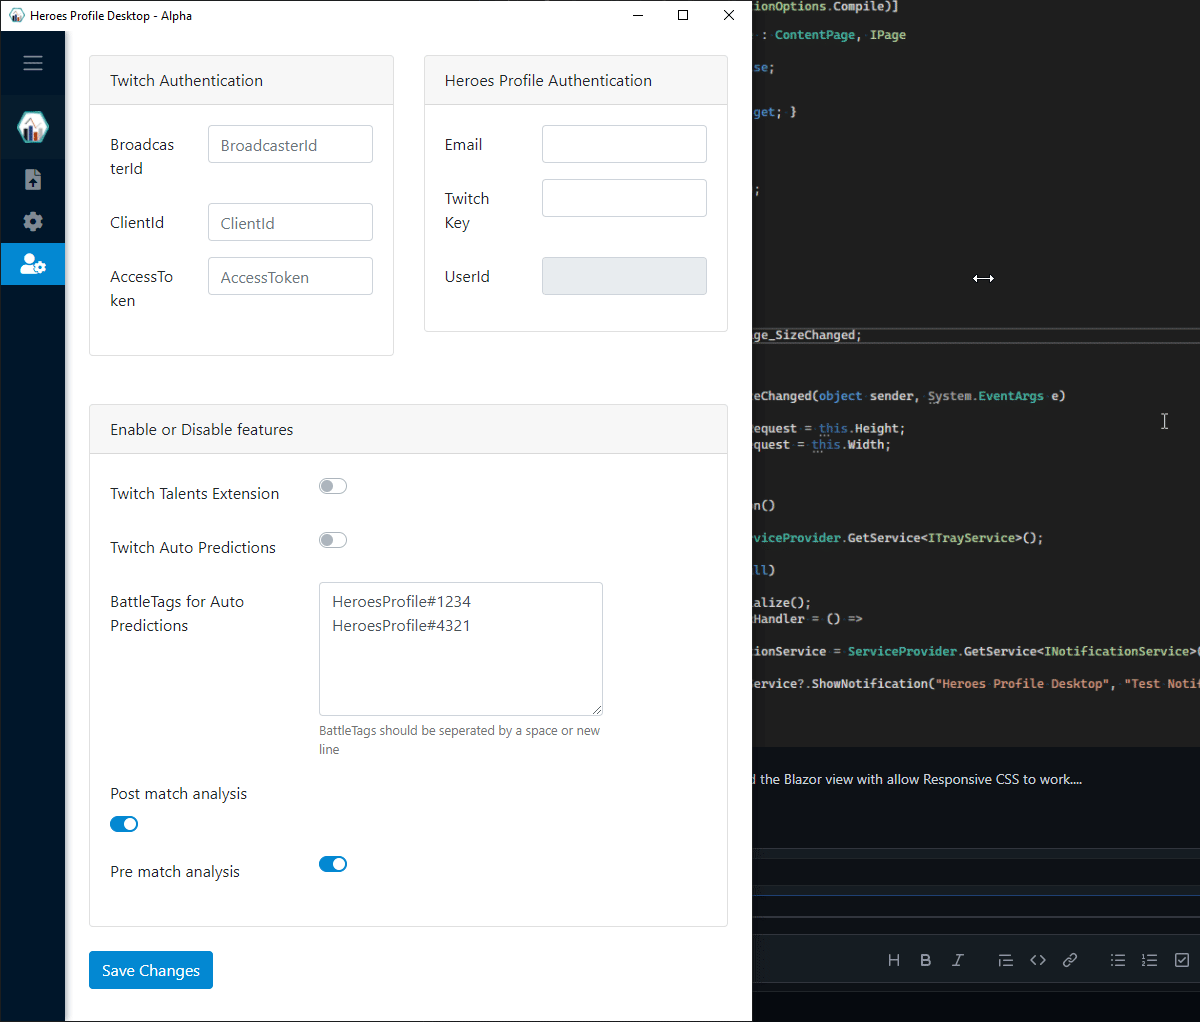
Task: Click the Save Changes button
Action: (x=151, y=970)
